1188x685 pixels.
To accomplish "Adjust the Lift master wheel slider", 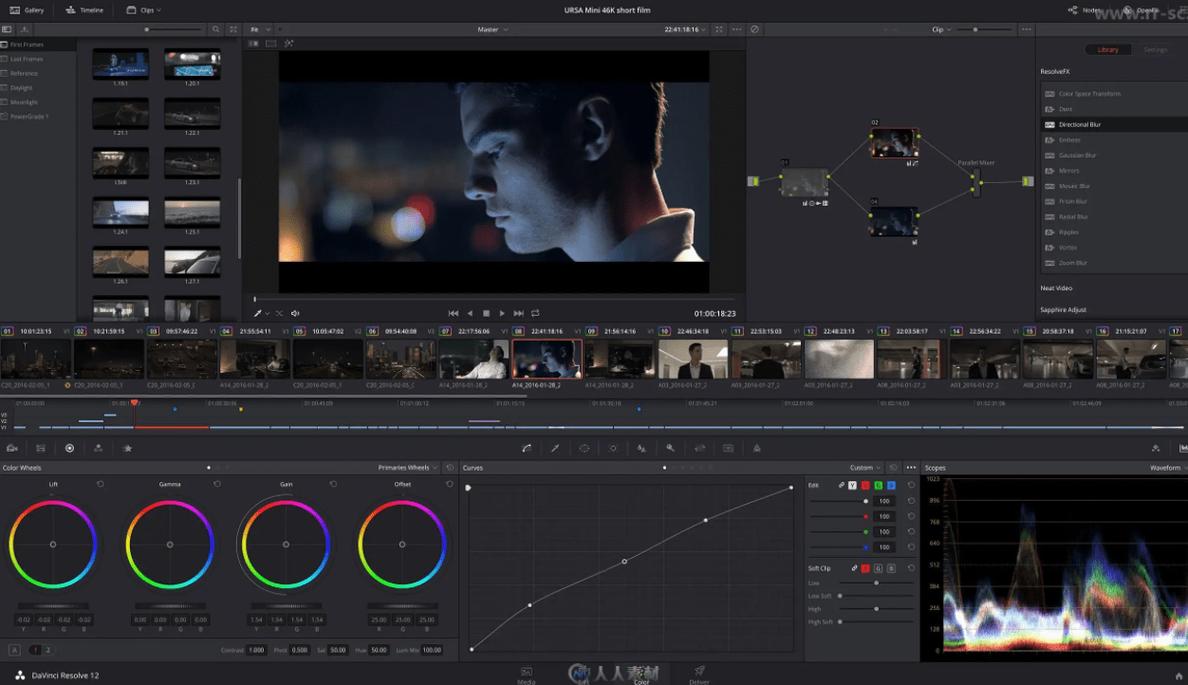I will [x=53, y=606].
